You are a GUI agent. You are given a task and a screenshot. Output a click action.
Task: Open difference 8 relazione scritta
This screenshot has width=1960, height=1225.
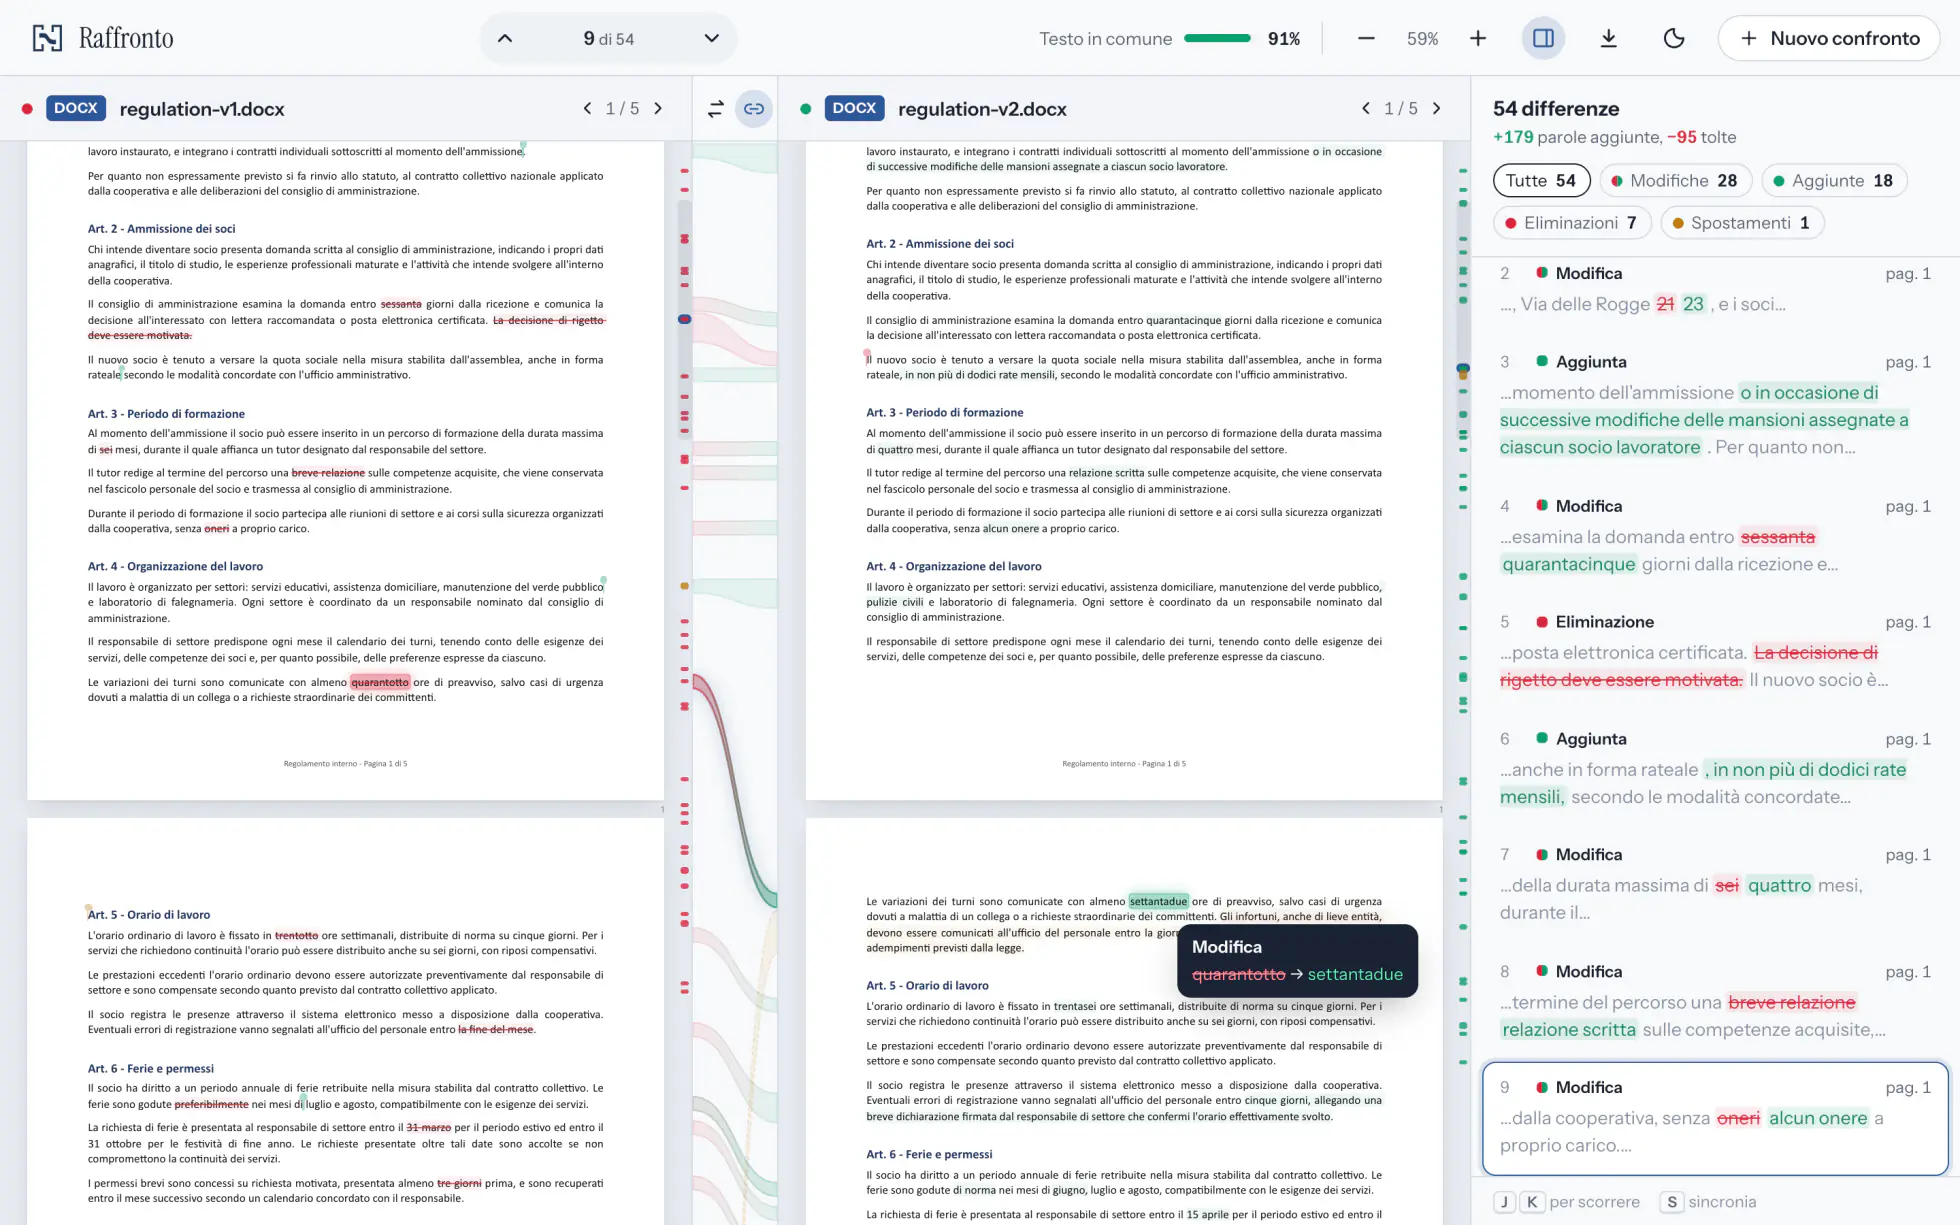click(1715, 1001)
